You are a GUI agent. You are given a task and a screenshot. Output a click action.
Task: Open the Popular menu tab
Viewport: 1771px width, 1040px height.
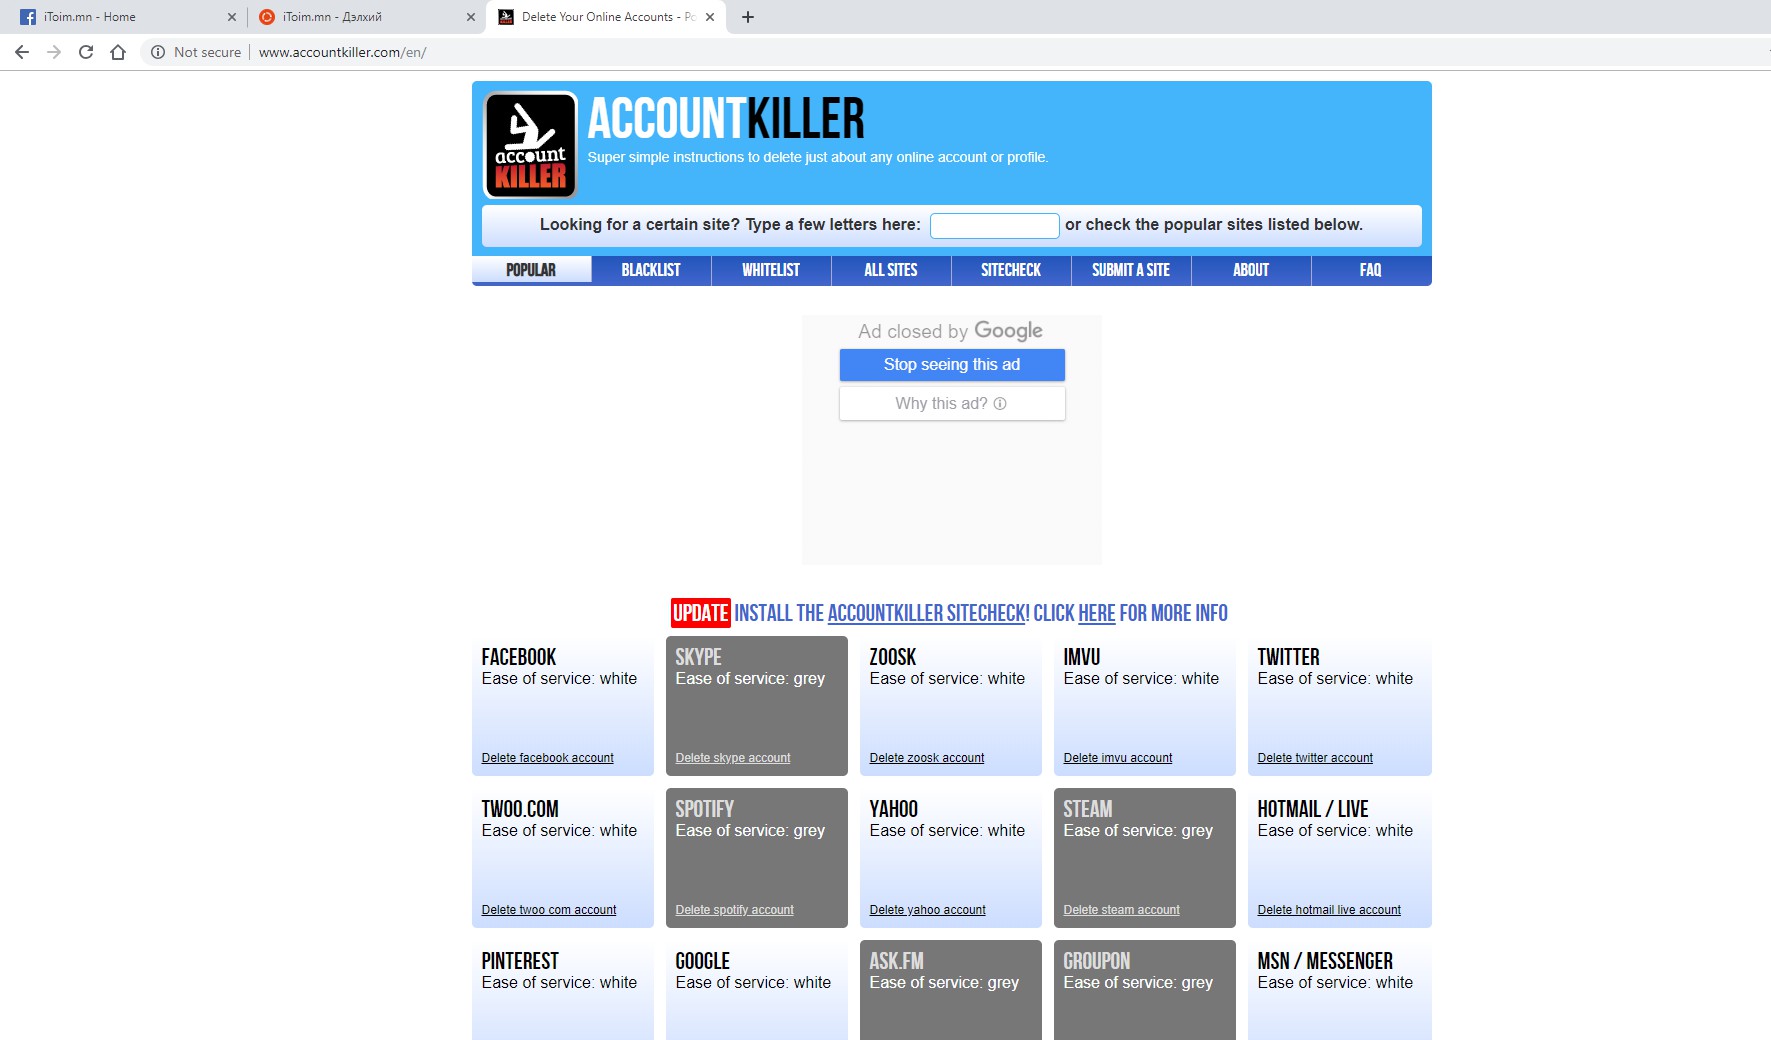[531, 270]
